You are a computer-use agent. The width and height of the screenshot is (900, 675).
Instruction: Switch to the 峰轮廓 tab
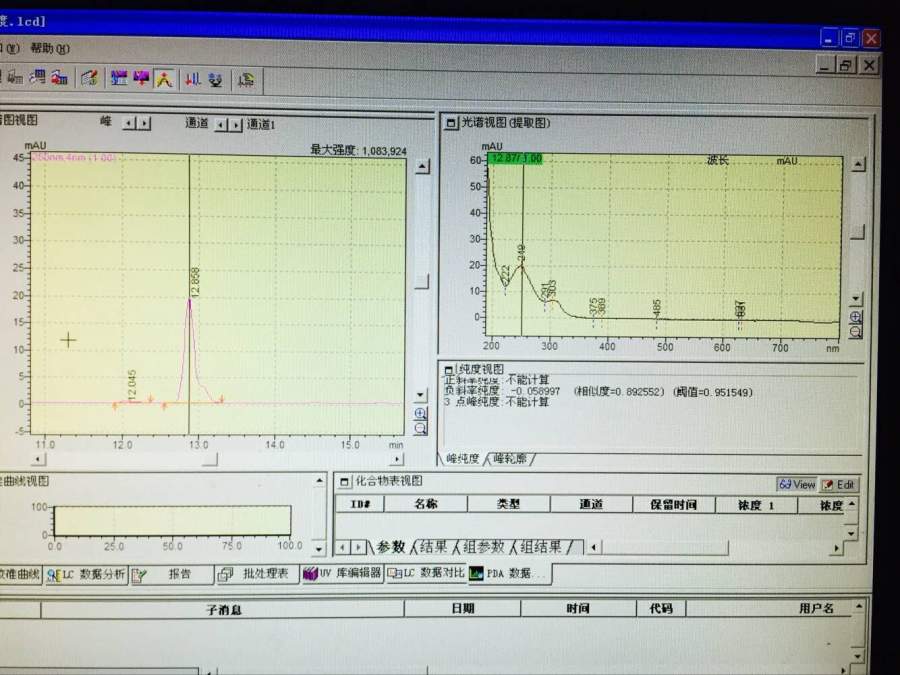(x=510, y=458)
